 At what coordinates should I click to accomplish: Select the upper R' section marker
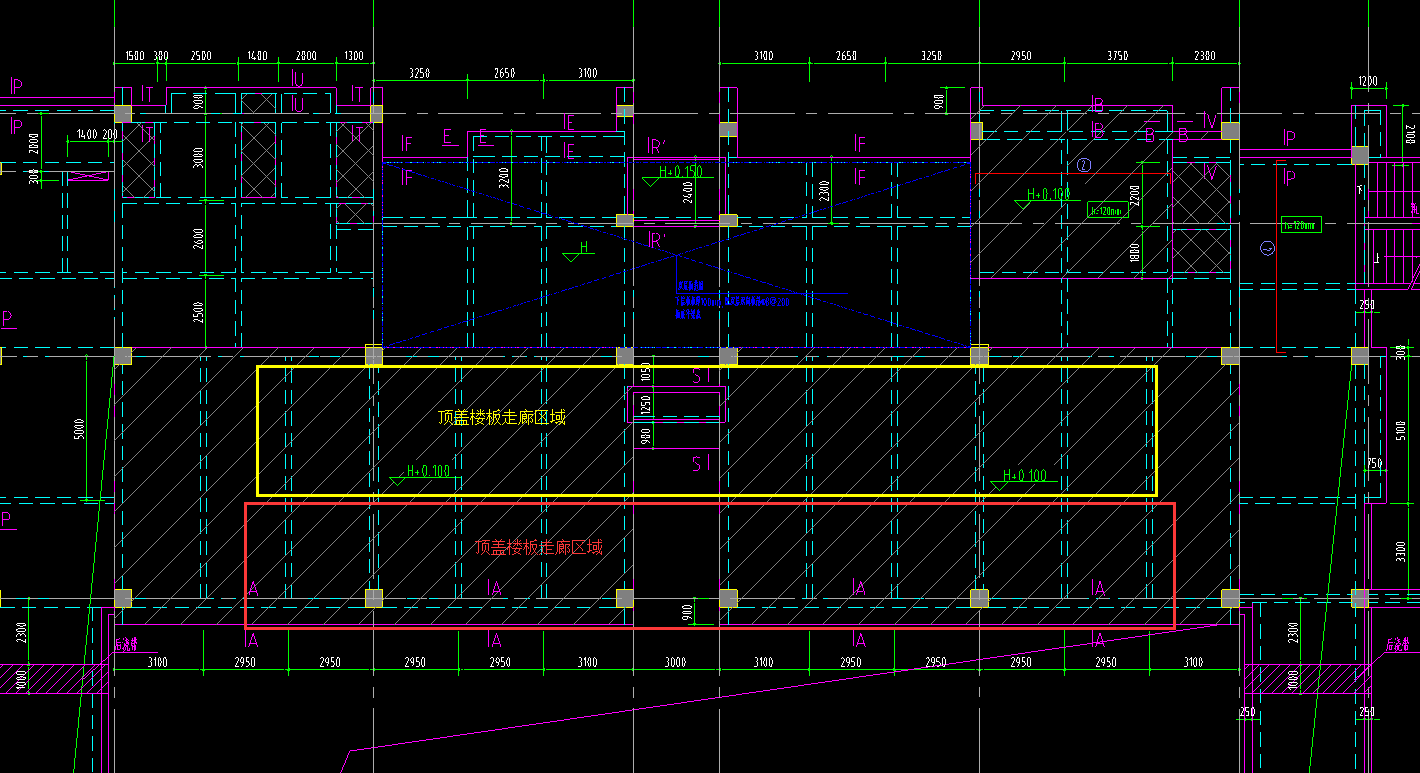tap(658, 148)
